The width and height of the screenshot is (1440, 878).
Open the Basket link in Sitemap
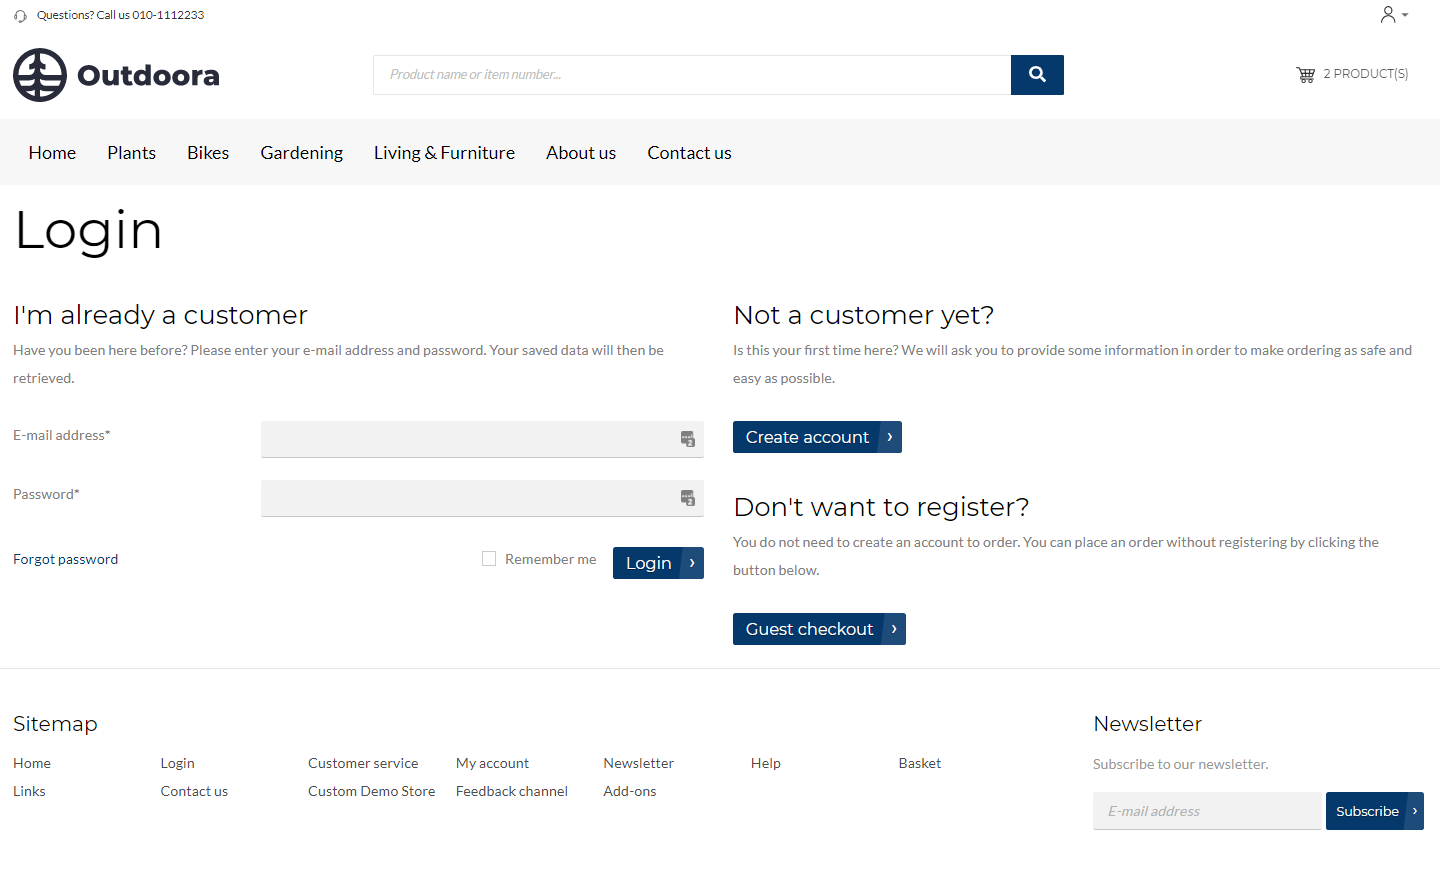pyautogui.click(x=920, y=763)
